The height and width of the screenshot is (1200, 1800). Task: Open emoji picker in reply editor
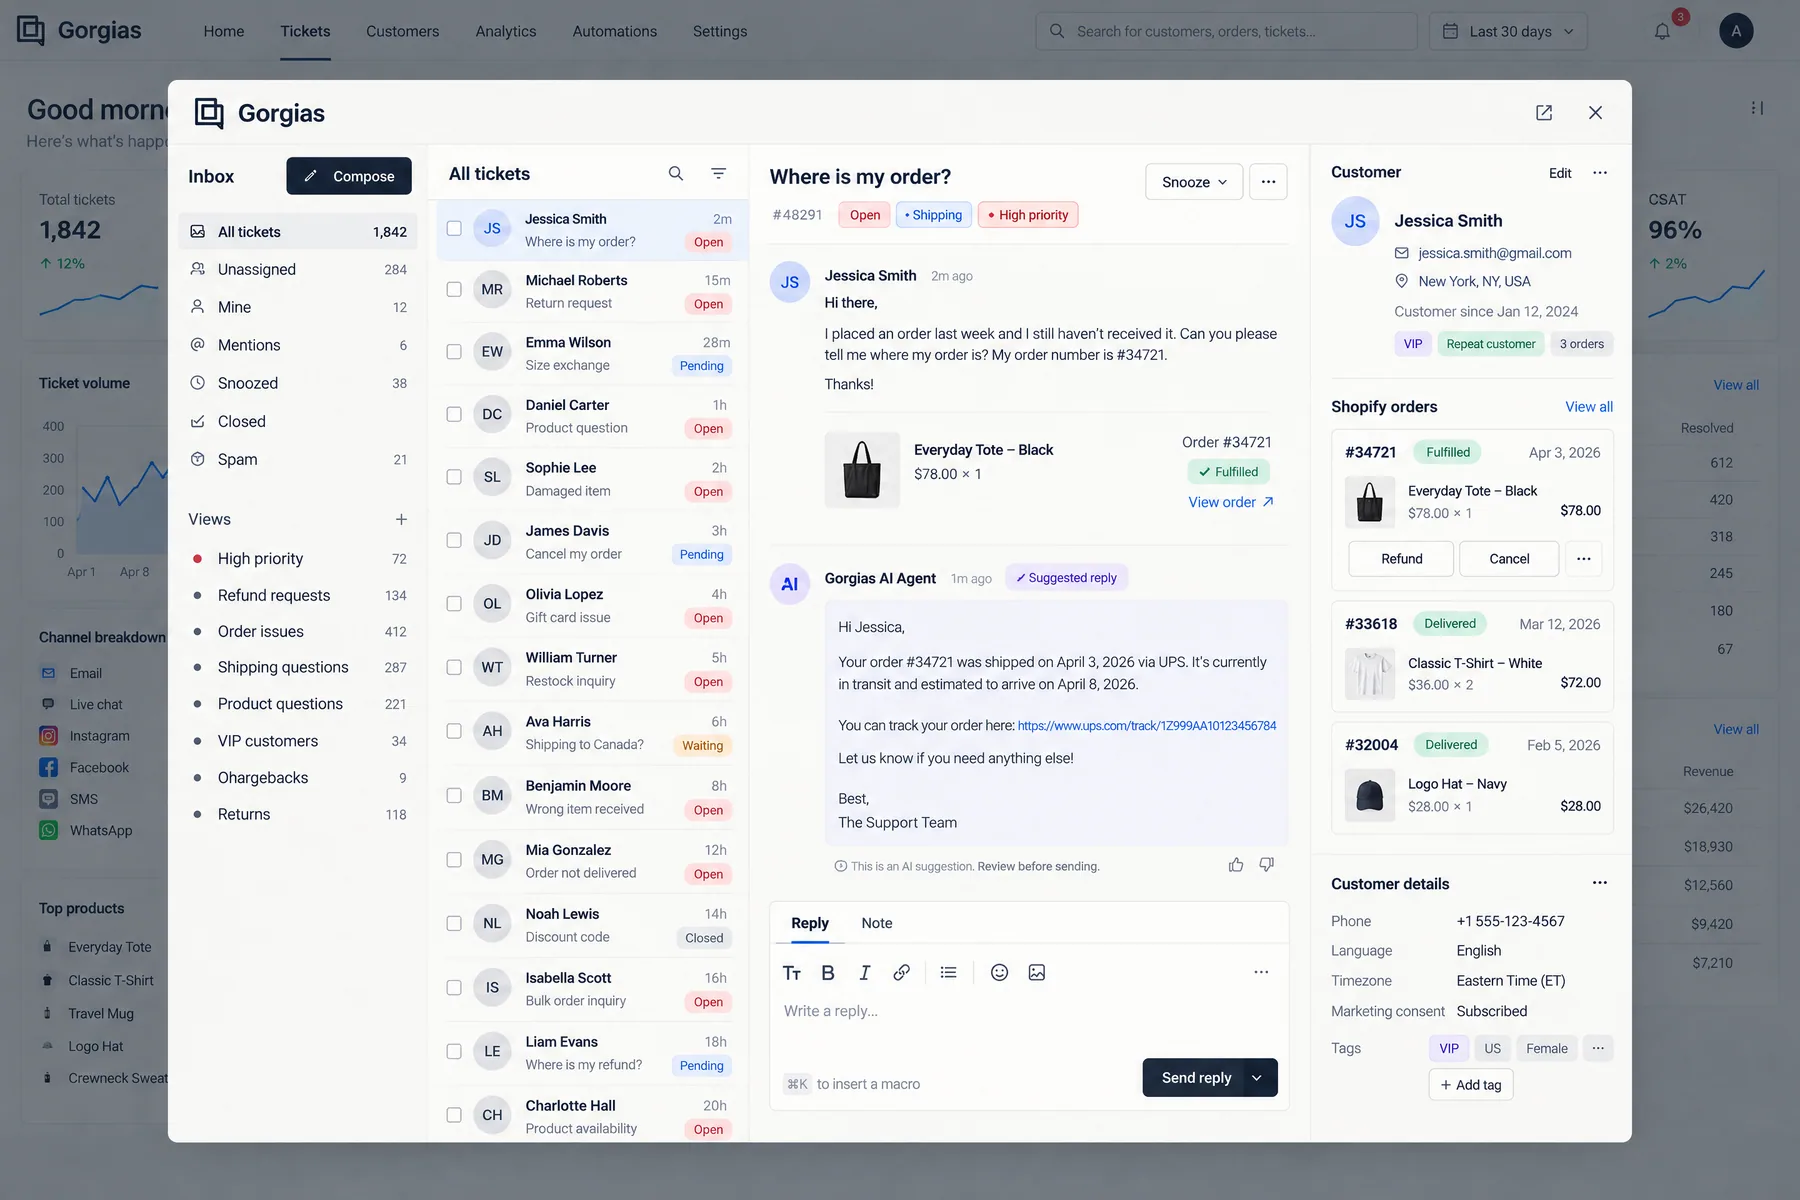[x=999, y=973]
